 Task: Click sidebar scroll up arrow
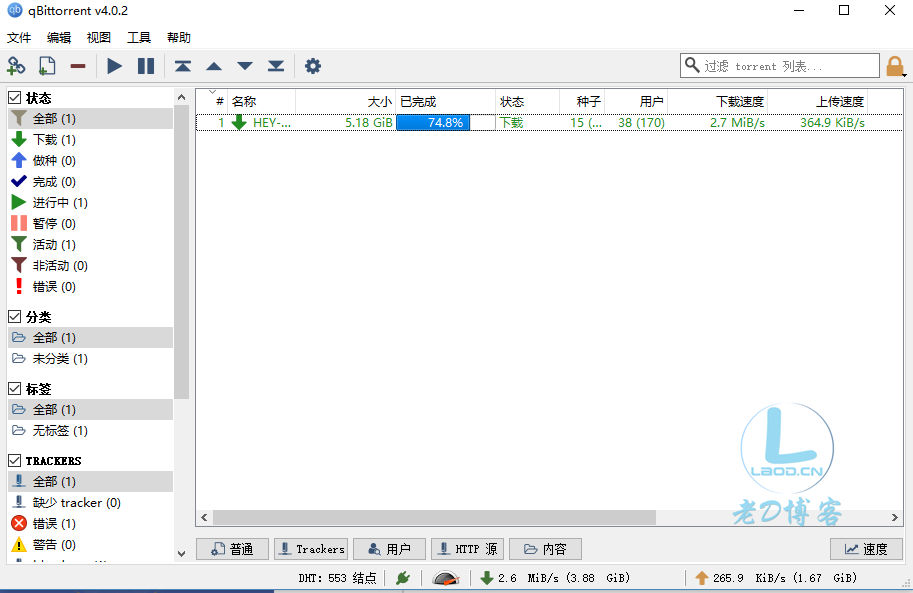tap(182, 97)
